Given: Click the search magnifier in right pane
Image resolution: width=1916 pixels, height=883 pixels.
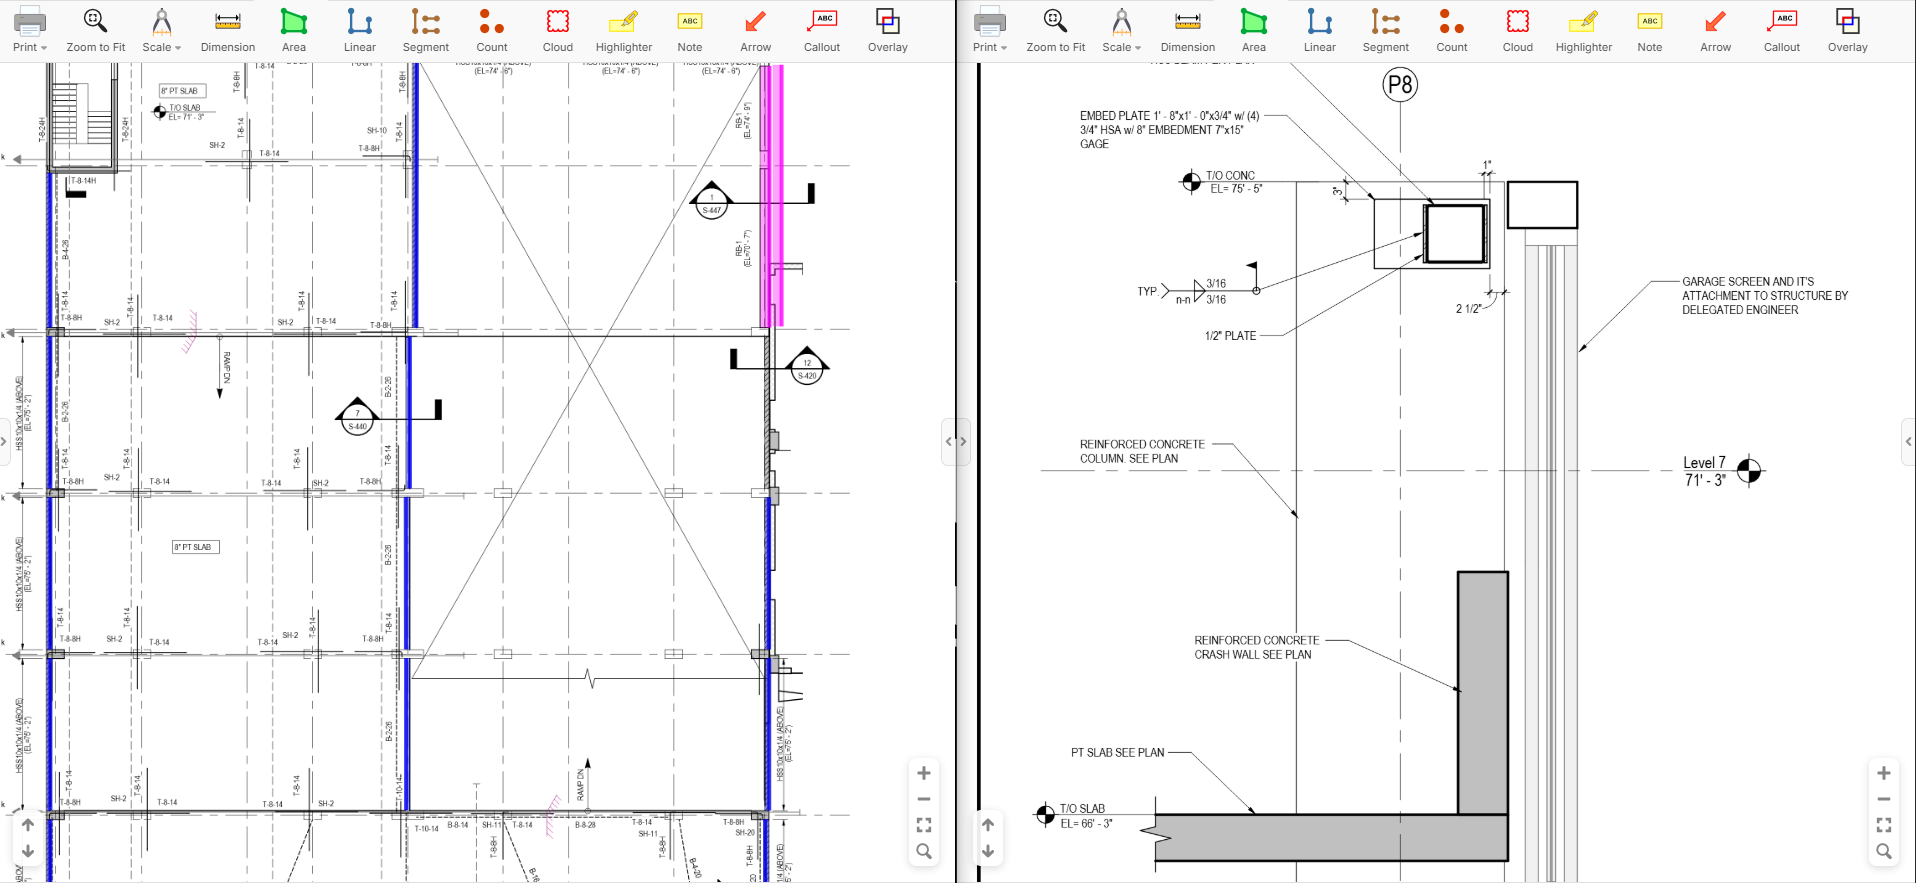Looking at the screenshot, I should coord(1884,851).
